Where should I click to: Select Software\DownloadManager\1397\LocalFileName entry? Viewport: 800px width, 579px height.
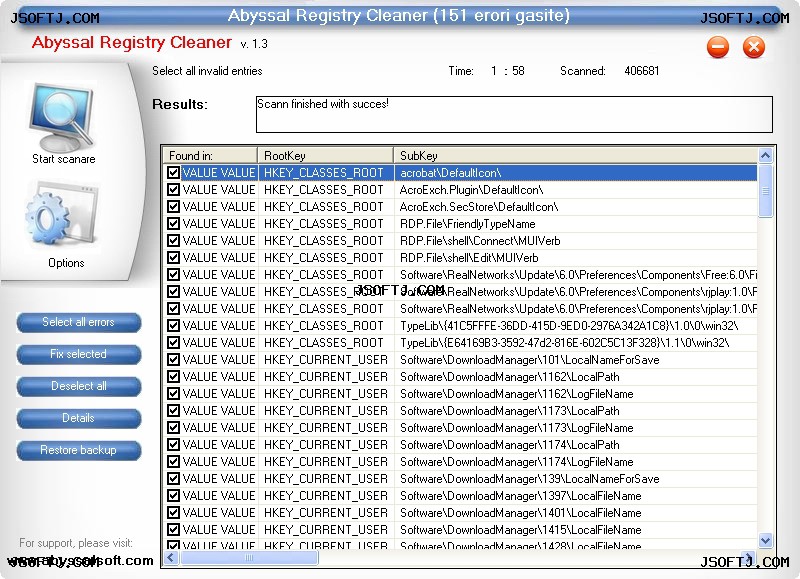(460, 496)
